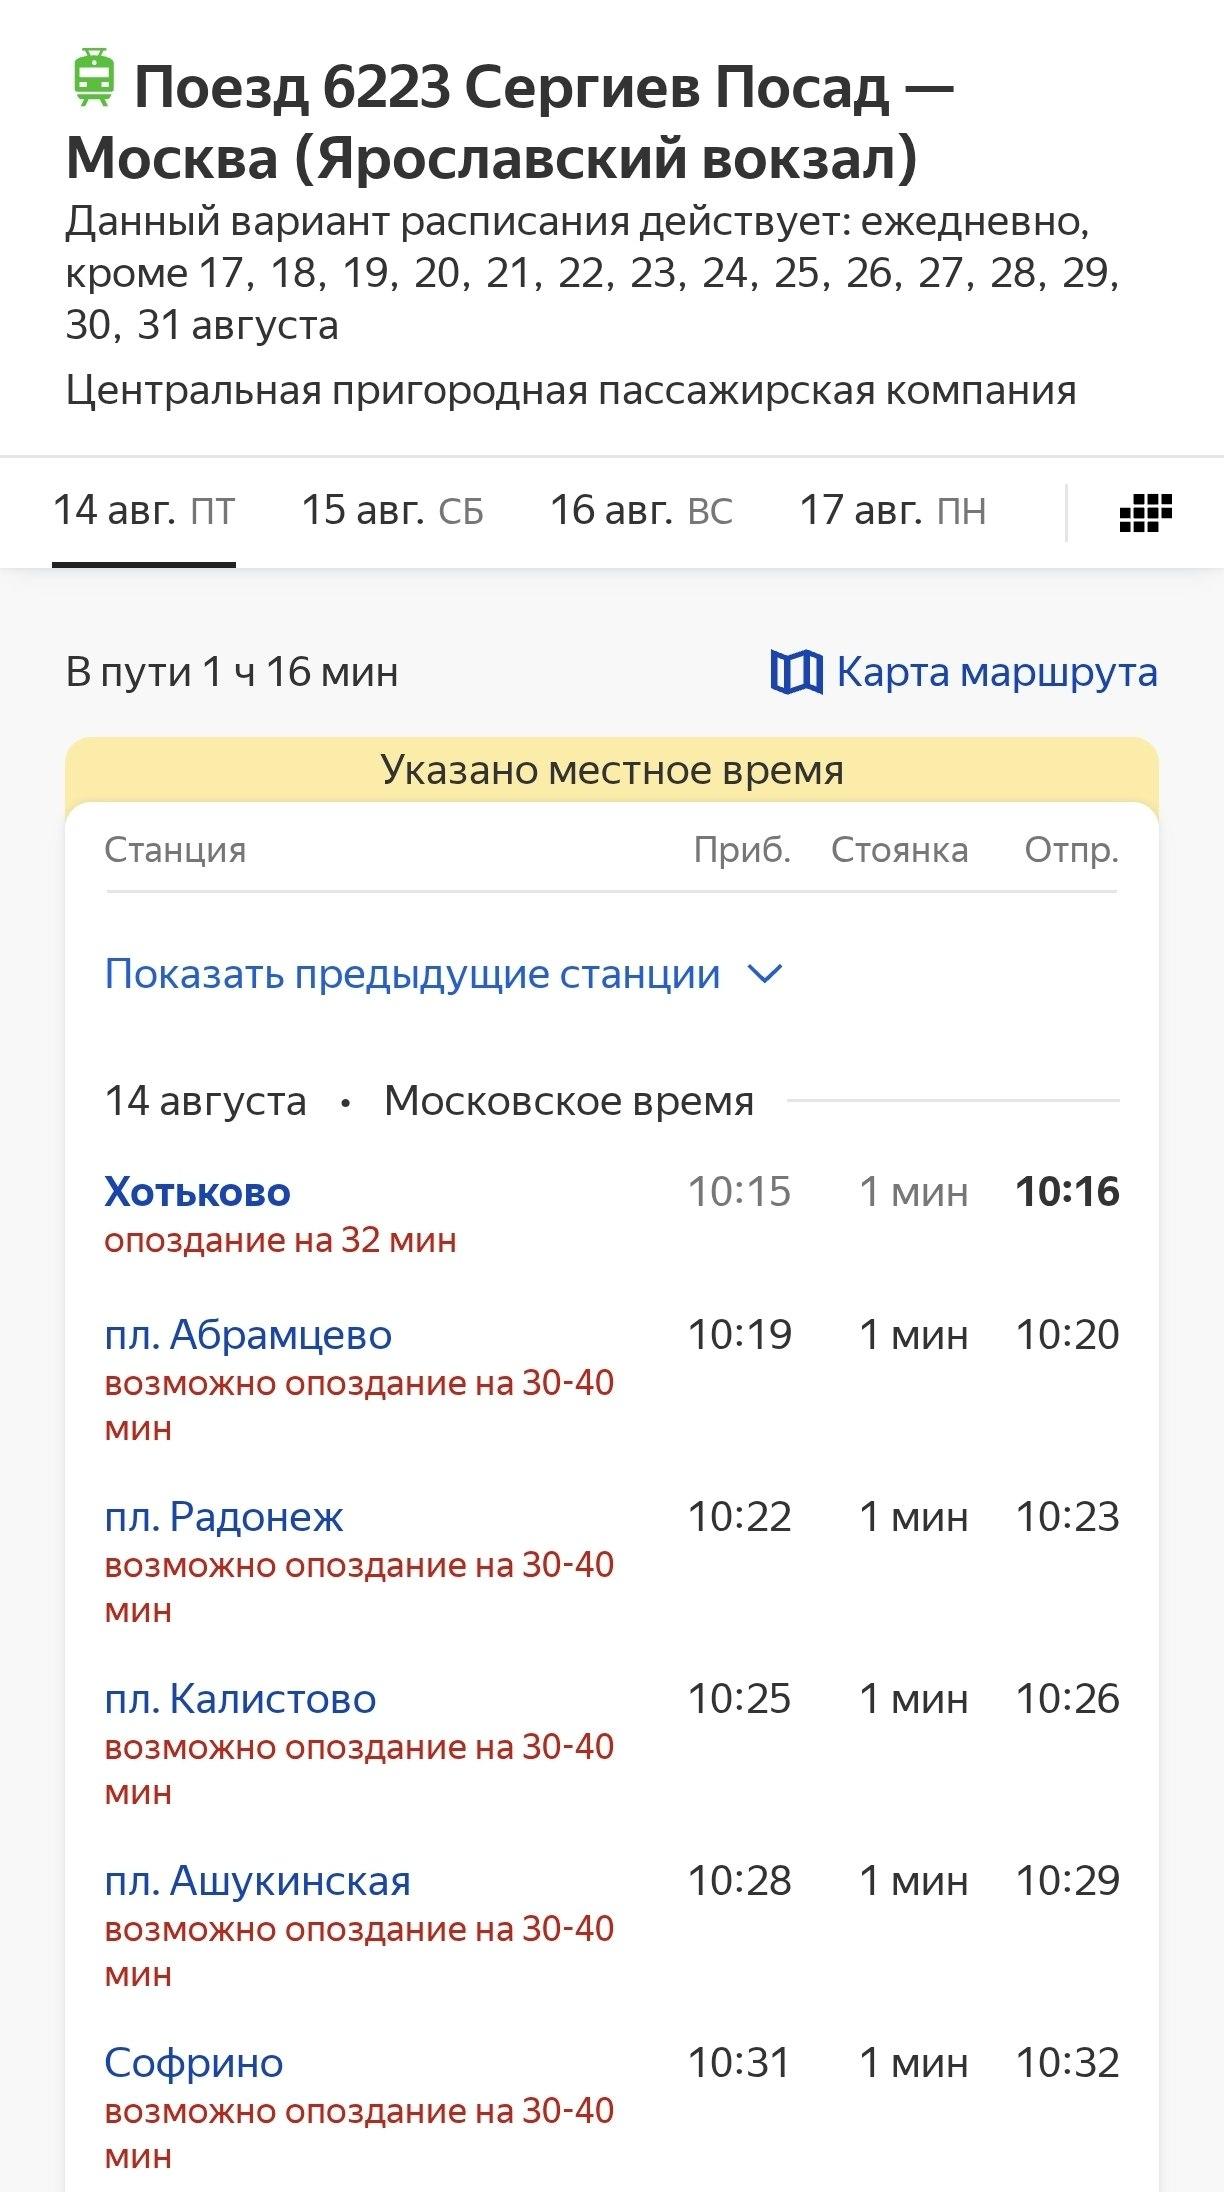Screen dimensions: 1224x2192
Task: Open пл. Радонеж station link
Action: 224,1517
